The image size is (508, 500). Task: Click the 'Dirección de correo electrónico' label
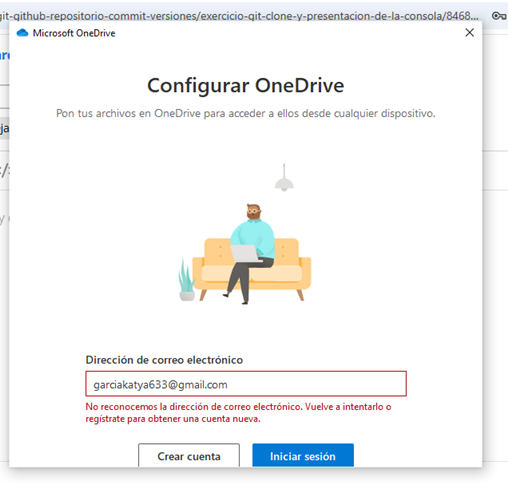click(x=164, y=360)
